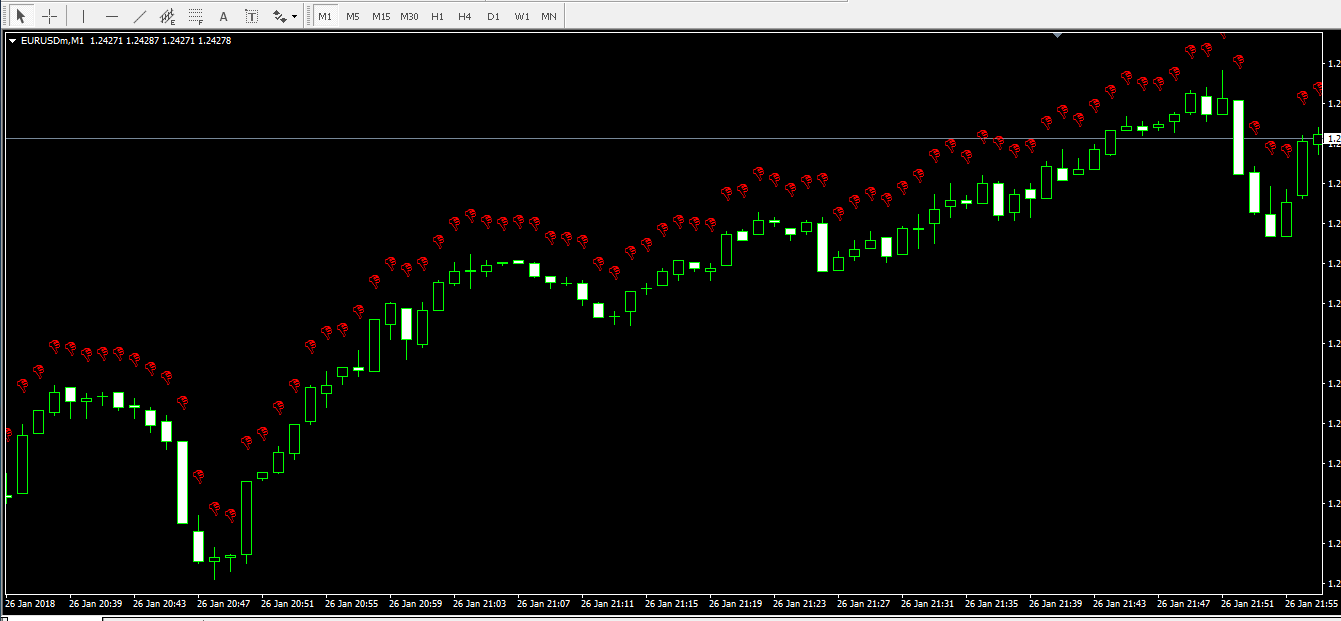Image resolution: width=1341 pixels, height=621 pixels.
Task: Select the trendline drawing tool
Action: coord(139,16)
